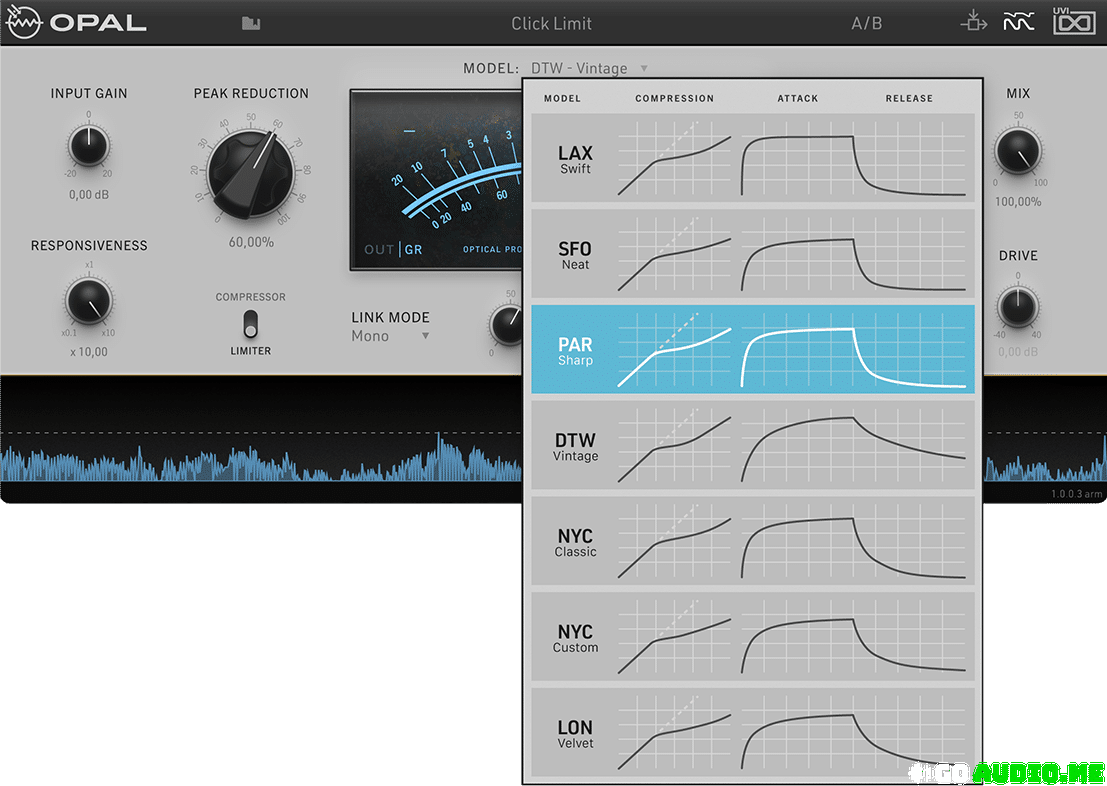The image size is (1107, 786).
Task: Click the 100,00% Mix value field
Action: click(1017, 202)
